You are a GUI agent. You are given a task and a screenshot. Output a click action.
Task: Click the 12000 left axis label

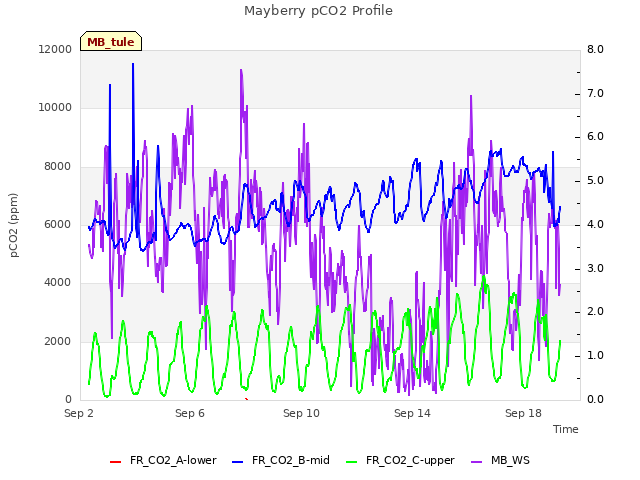[55, 49]
